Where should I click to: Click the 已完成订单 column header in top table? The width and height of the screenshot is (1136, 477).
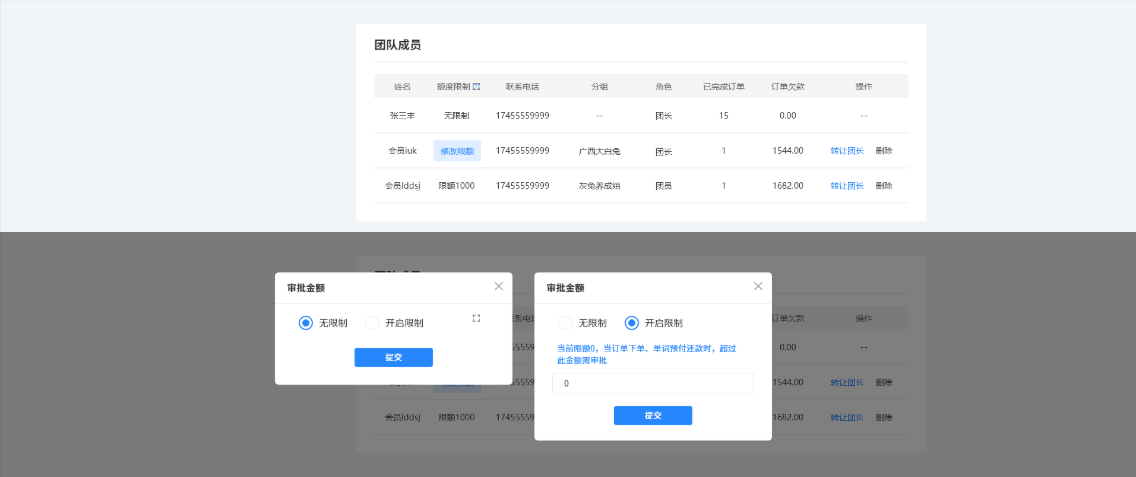pyautogui.click(x=723, y=87)
